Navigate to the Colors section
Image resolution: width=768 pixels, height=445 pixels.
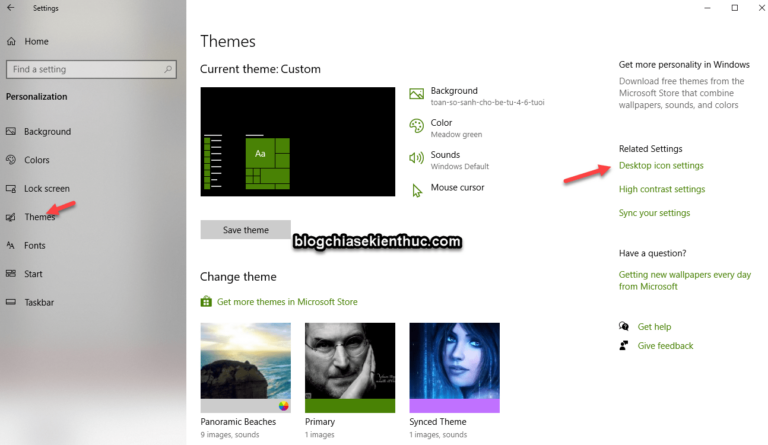click(36, 160)
